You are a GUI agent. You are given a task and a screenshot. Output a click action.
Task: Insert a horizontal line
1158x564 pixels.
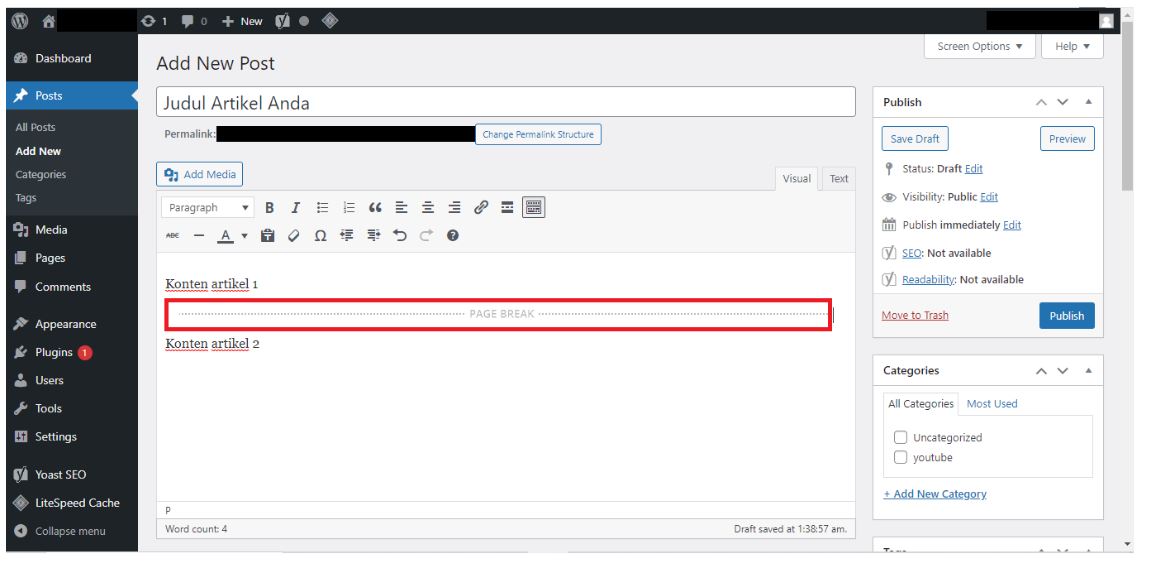pyautogui.click(x=198, y=235)
